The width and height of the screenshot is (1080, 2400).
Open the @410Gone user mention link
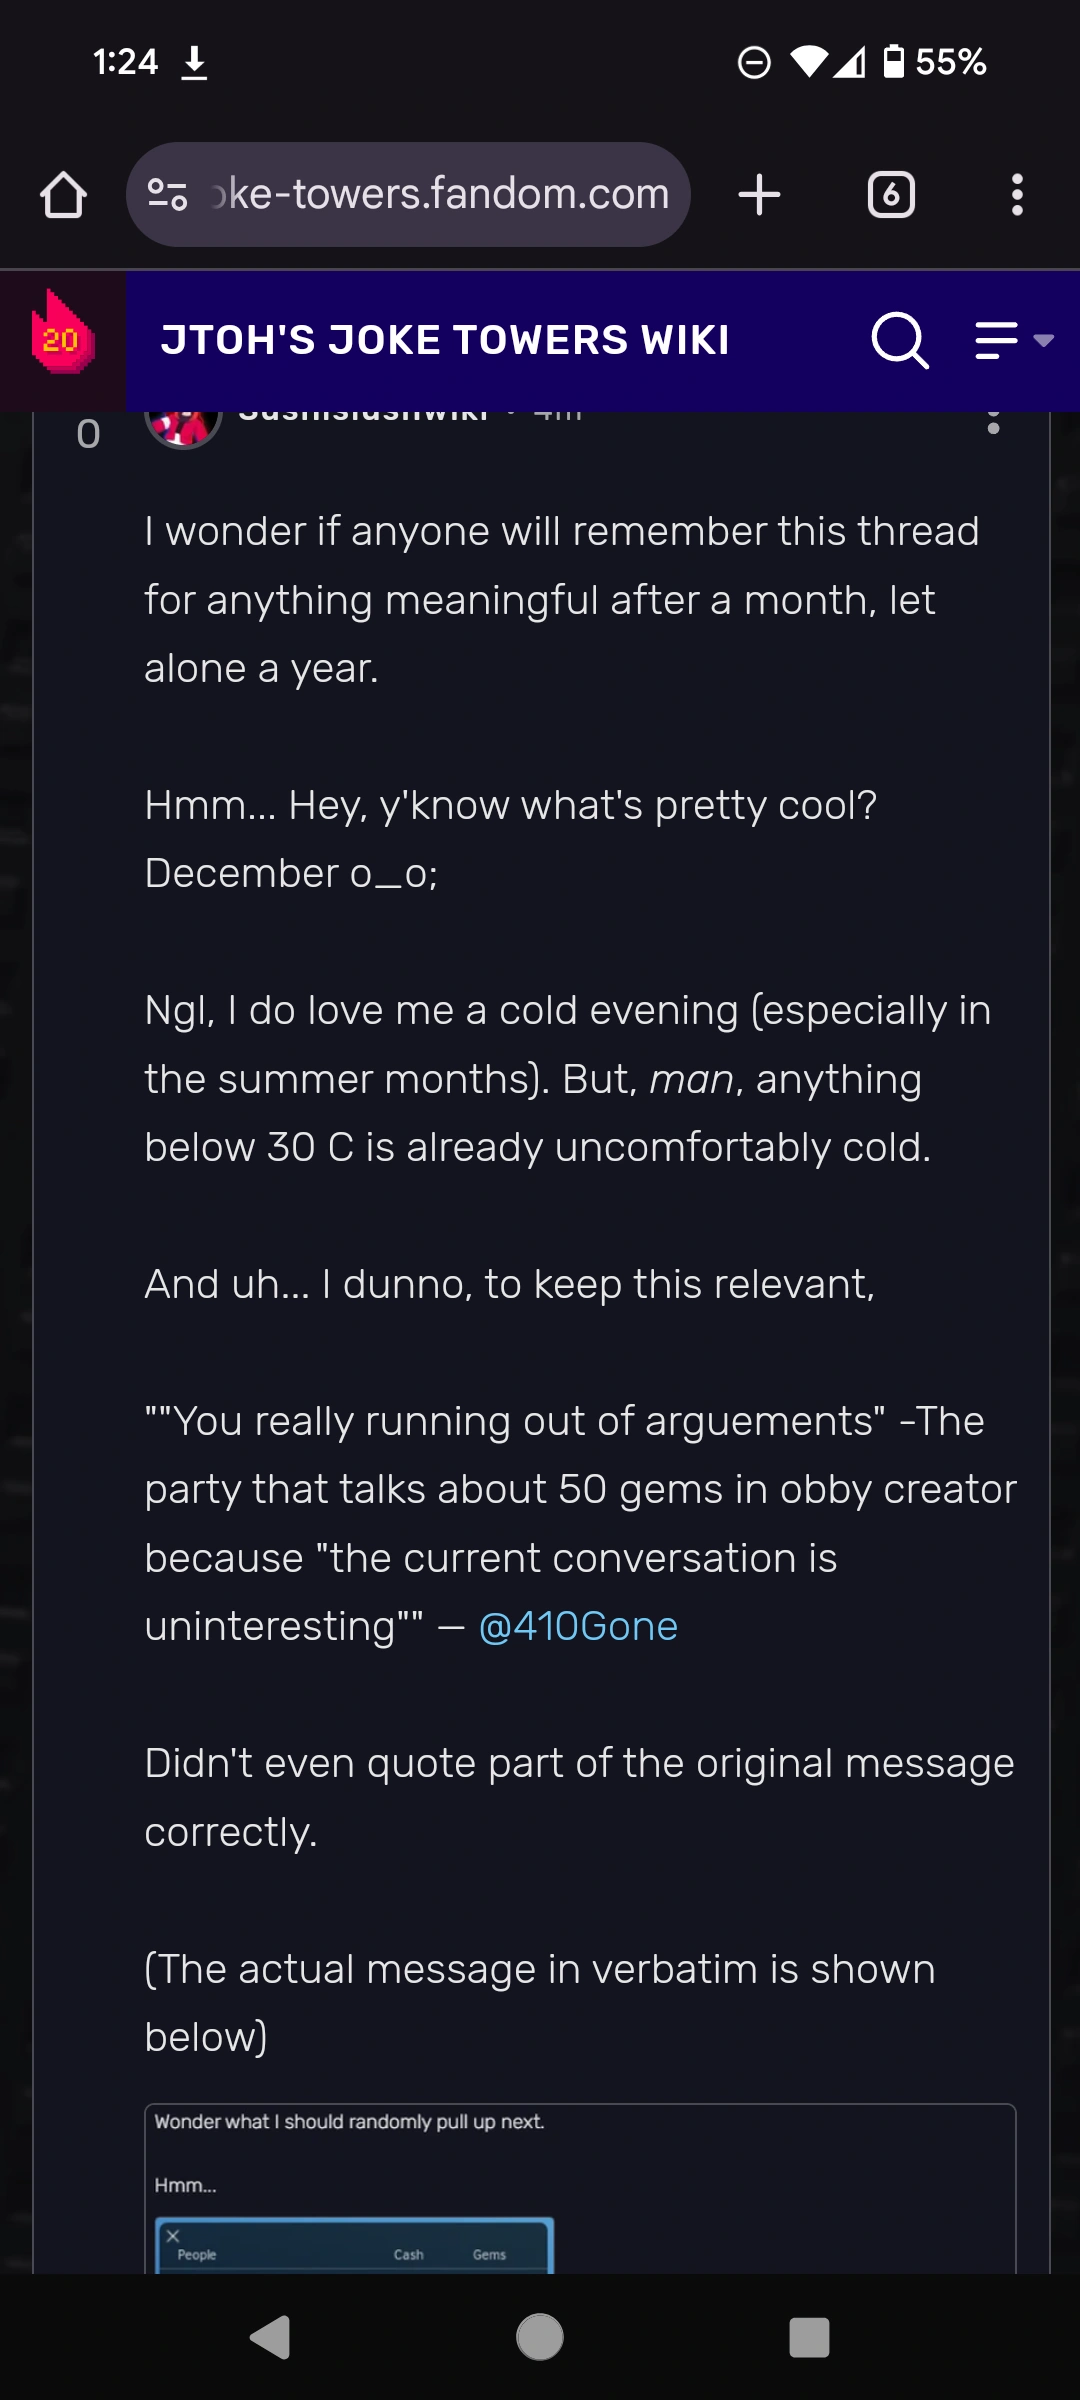pos(578,1627)
